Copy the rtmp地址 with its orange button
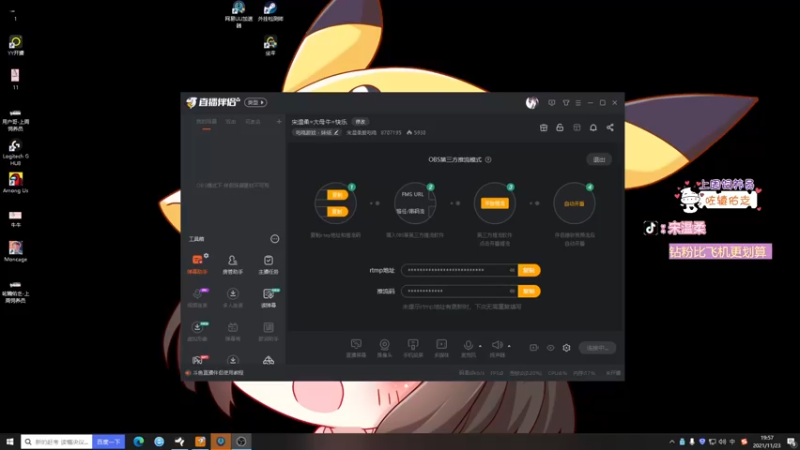Image resolution: width=800 pixels, height=450 pixels. (529, 270)
